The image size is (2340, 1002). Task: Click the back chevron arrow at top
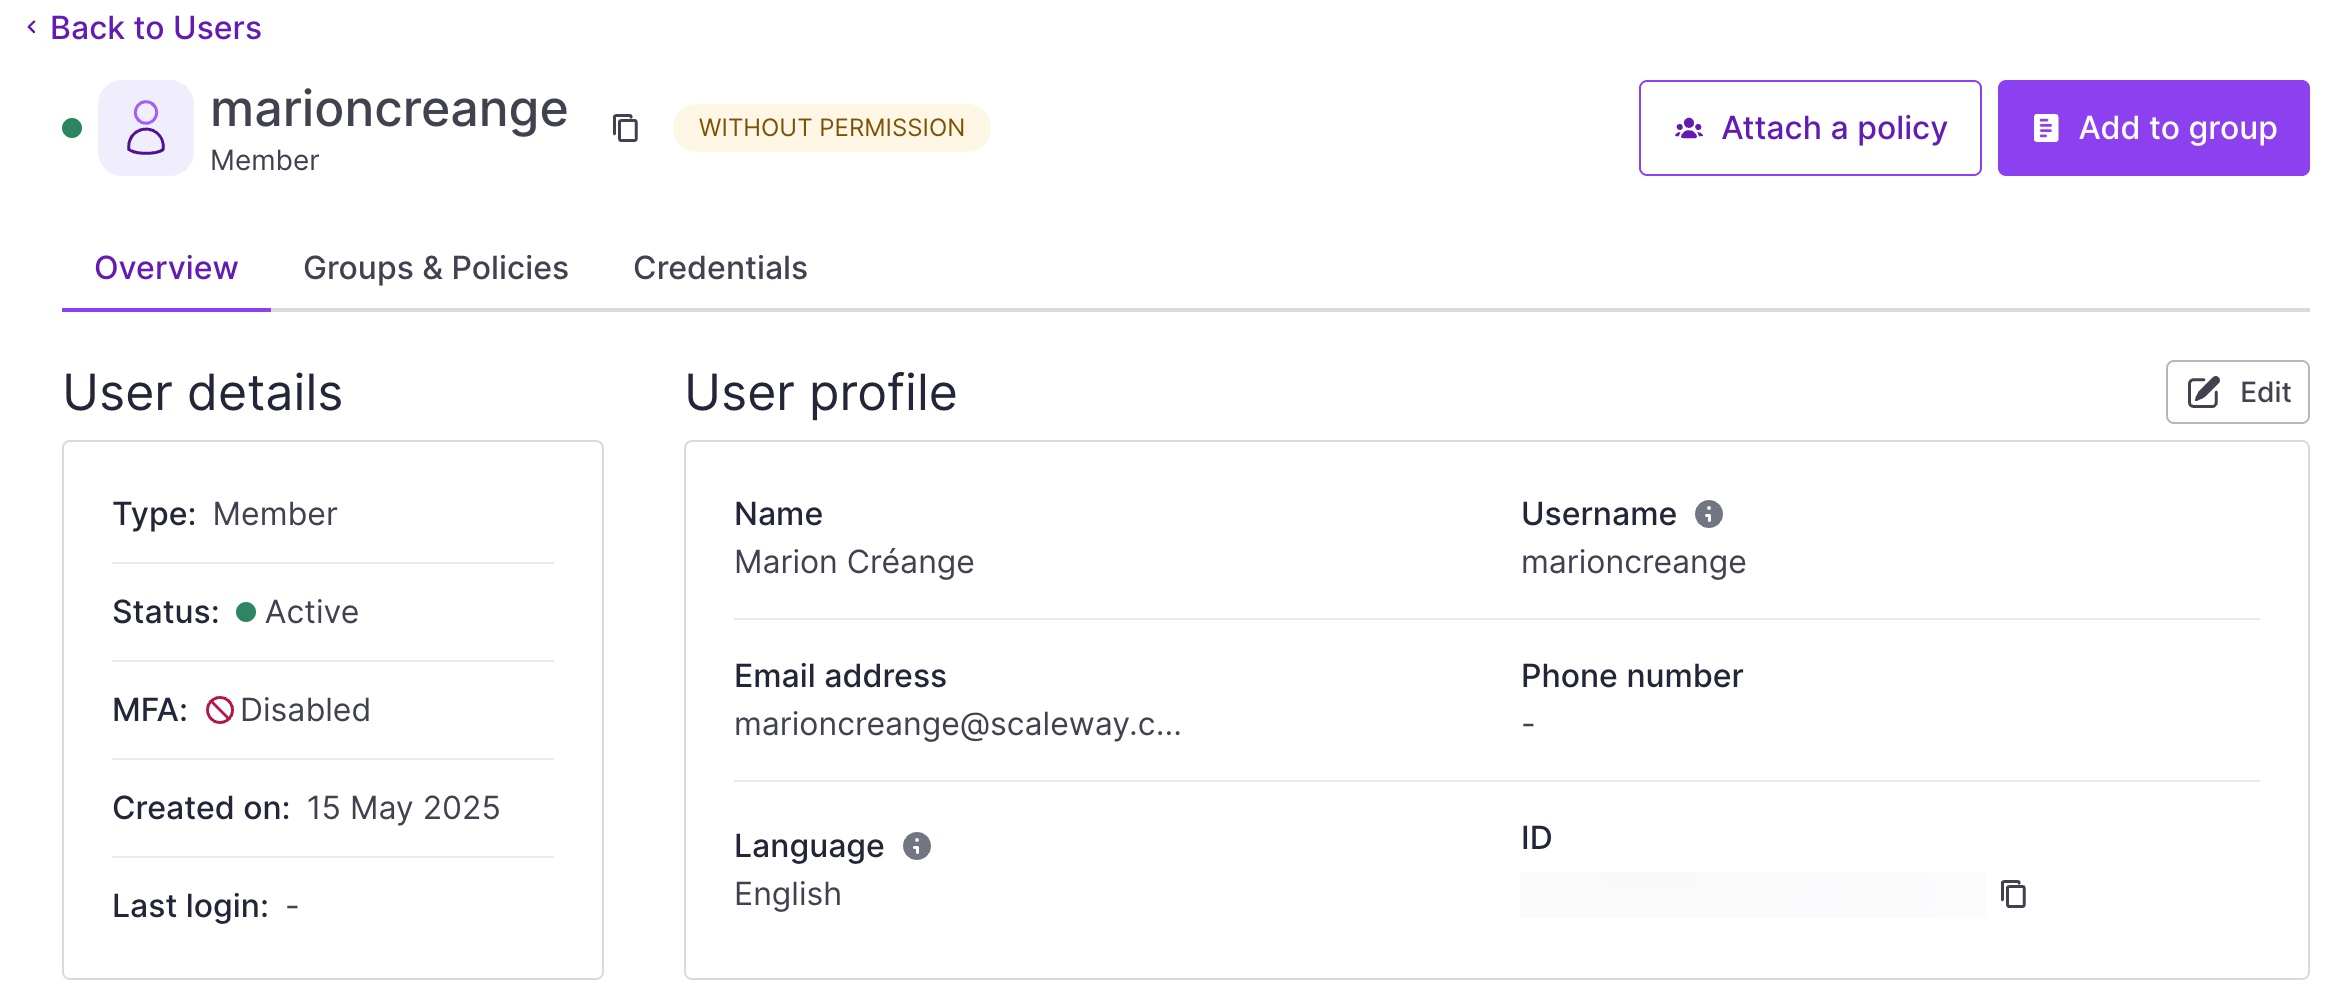(x=32, y=28)
